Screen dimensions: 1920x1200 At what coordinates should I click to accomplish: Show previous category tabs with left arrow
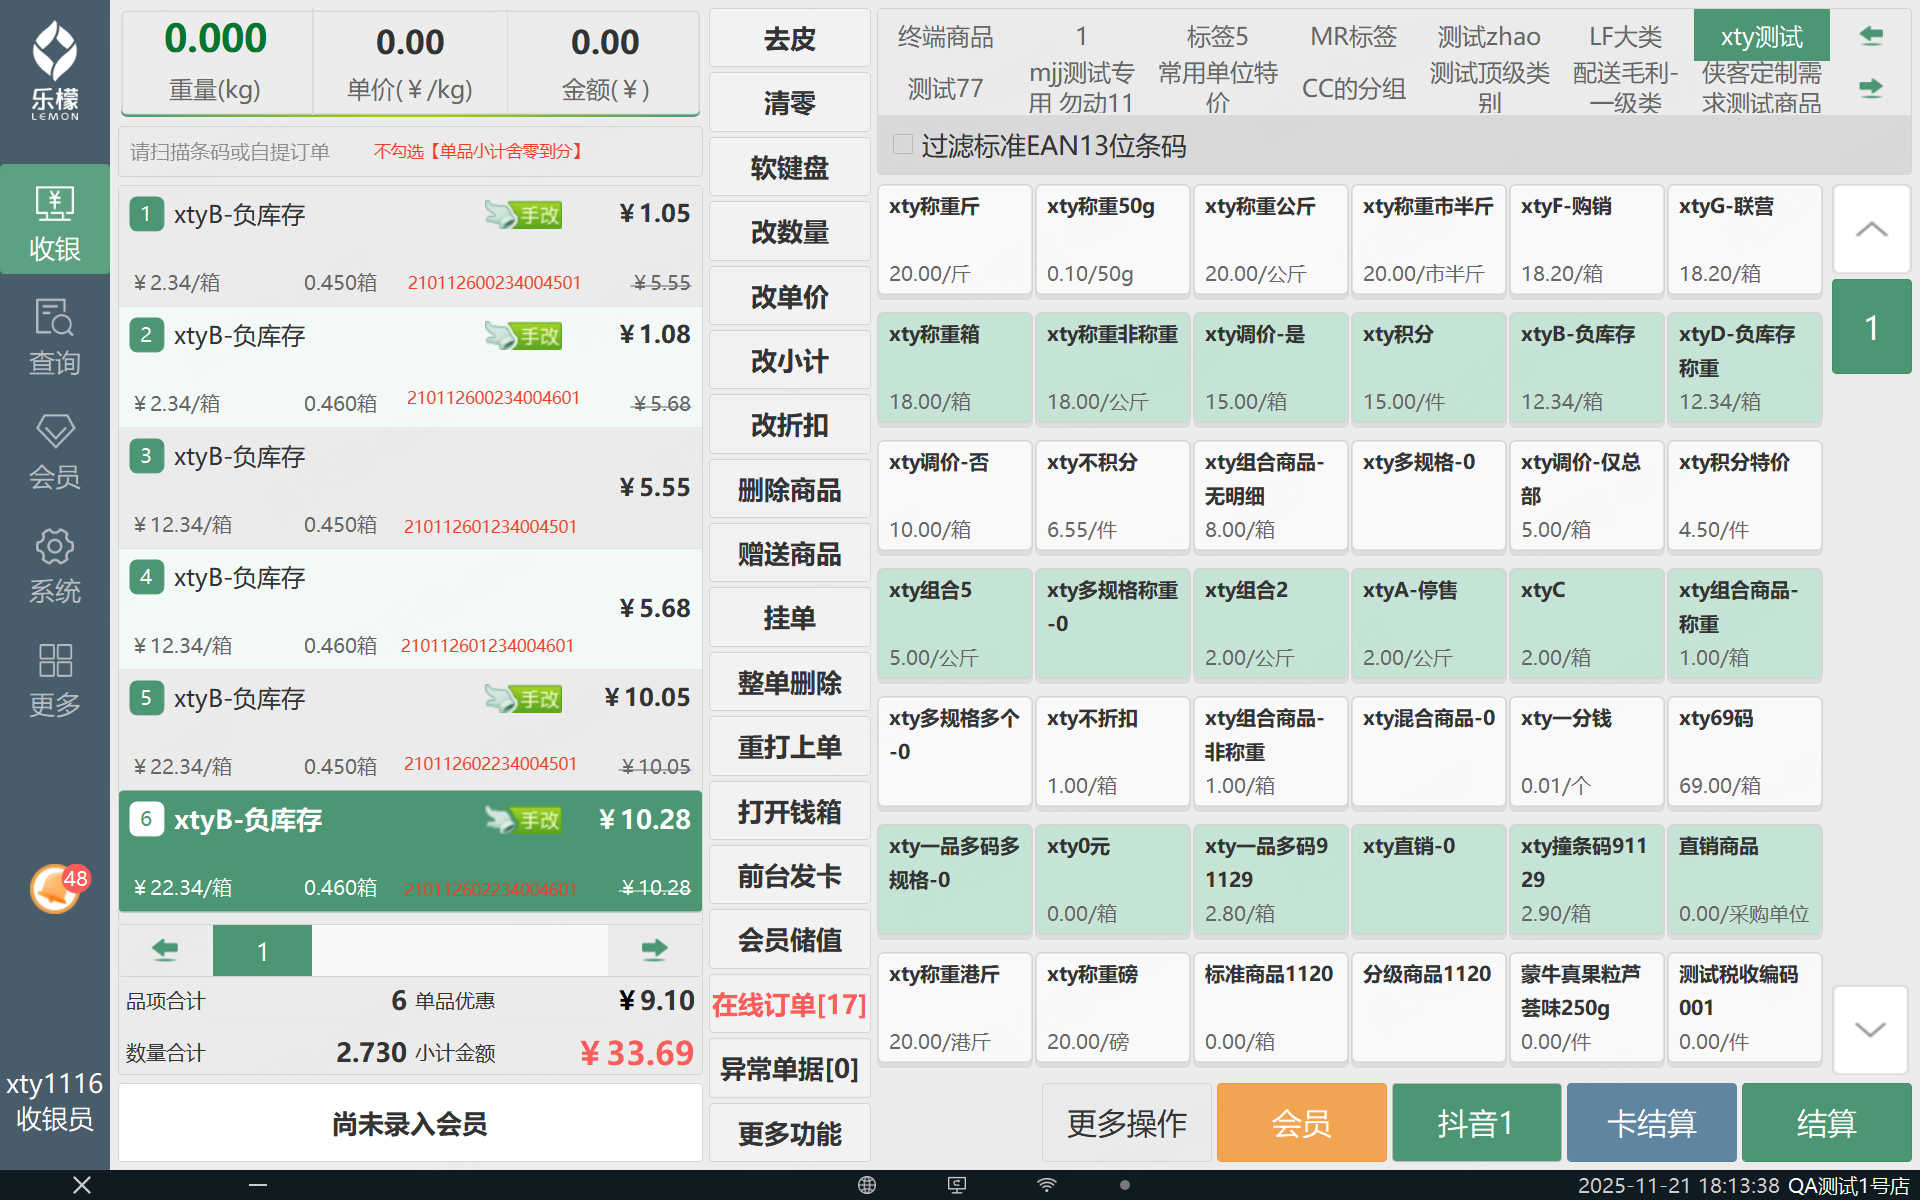tap(1871, 36)
